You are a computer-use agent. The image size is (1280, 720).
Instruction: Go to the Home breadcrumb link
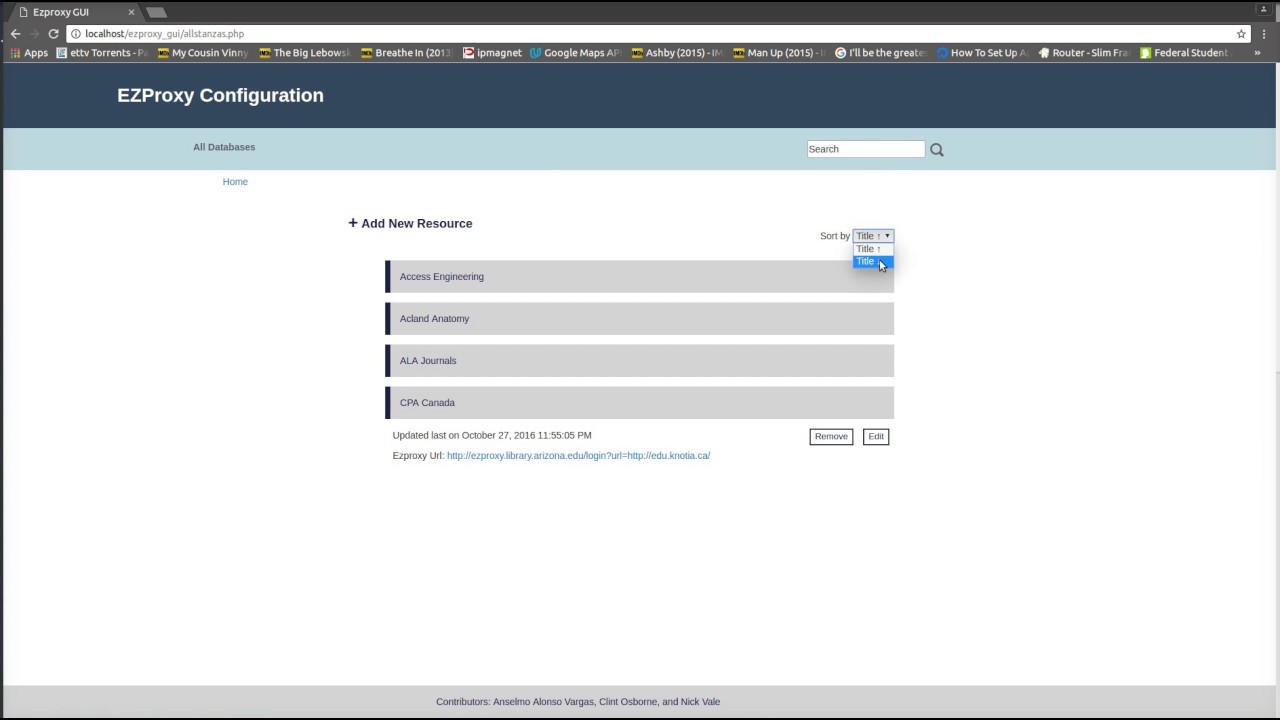(235, 182)
